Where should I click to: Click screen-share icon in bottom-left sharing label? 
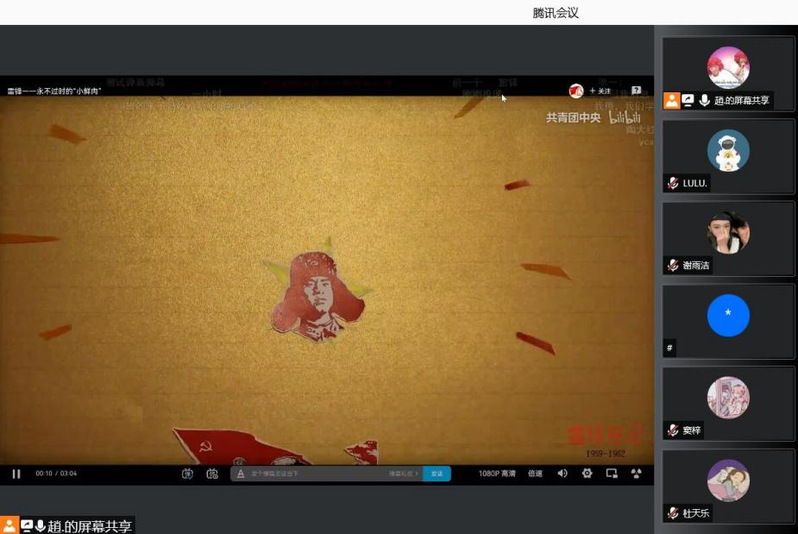(26, 525)
